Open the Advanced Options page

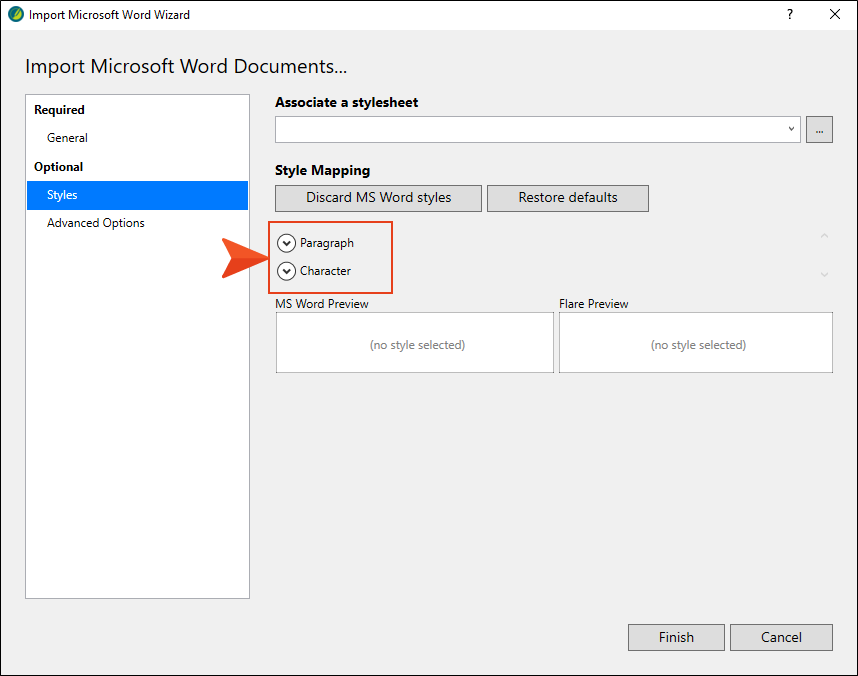pos(137,223)
